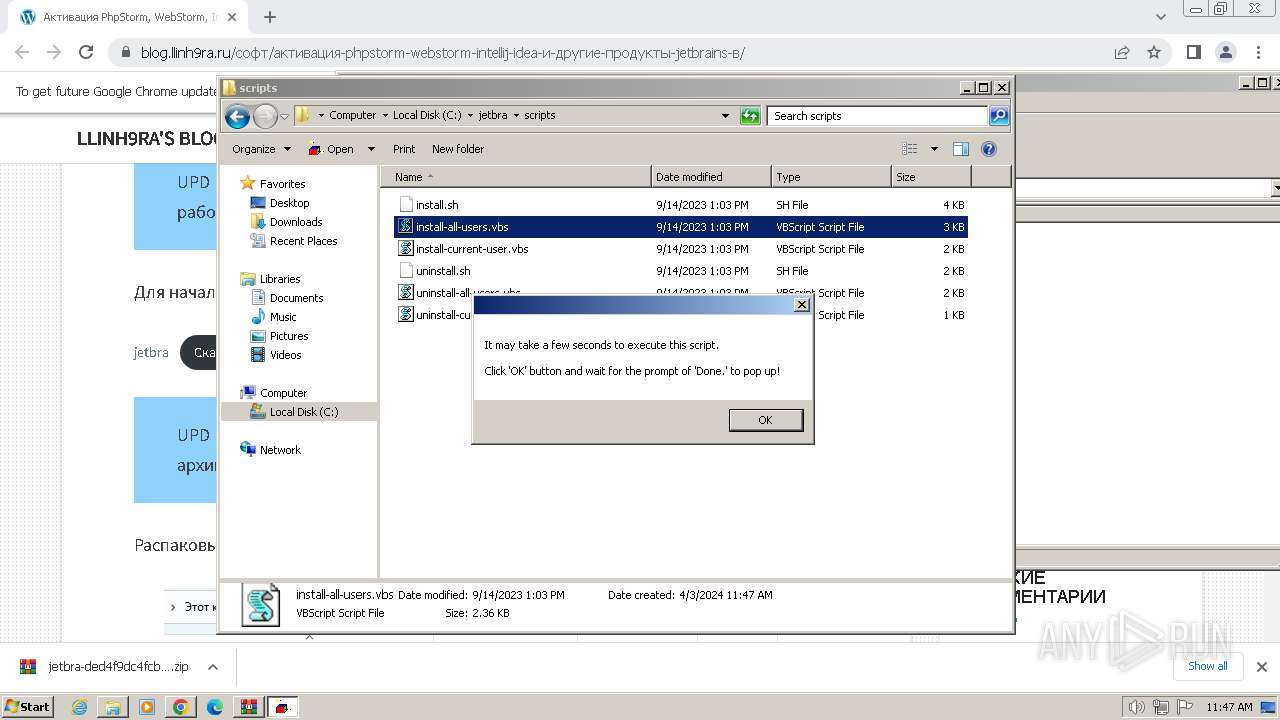The width and height of the screenshot is (1280, 720).
Task: Open Chrome profile icon
Action: [x=1226, y=52]
